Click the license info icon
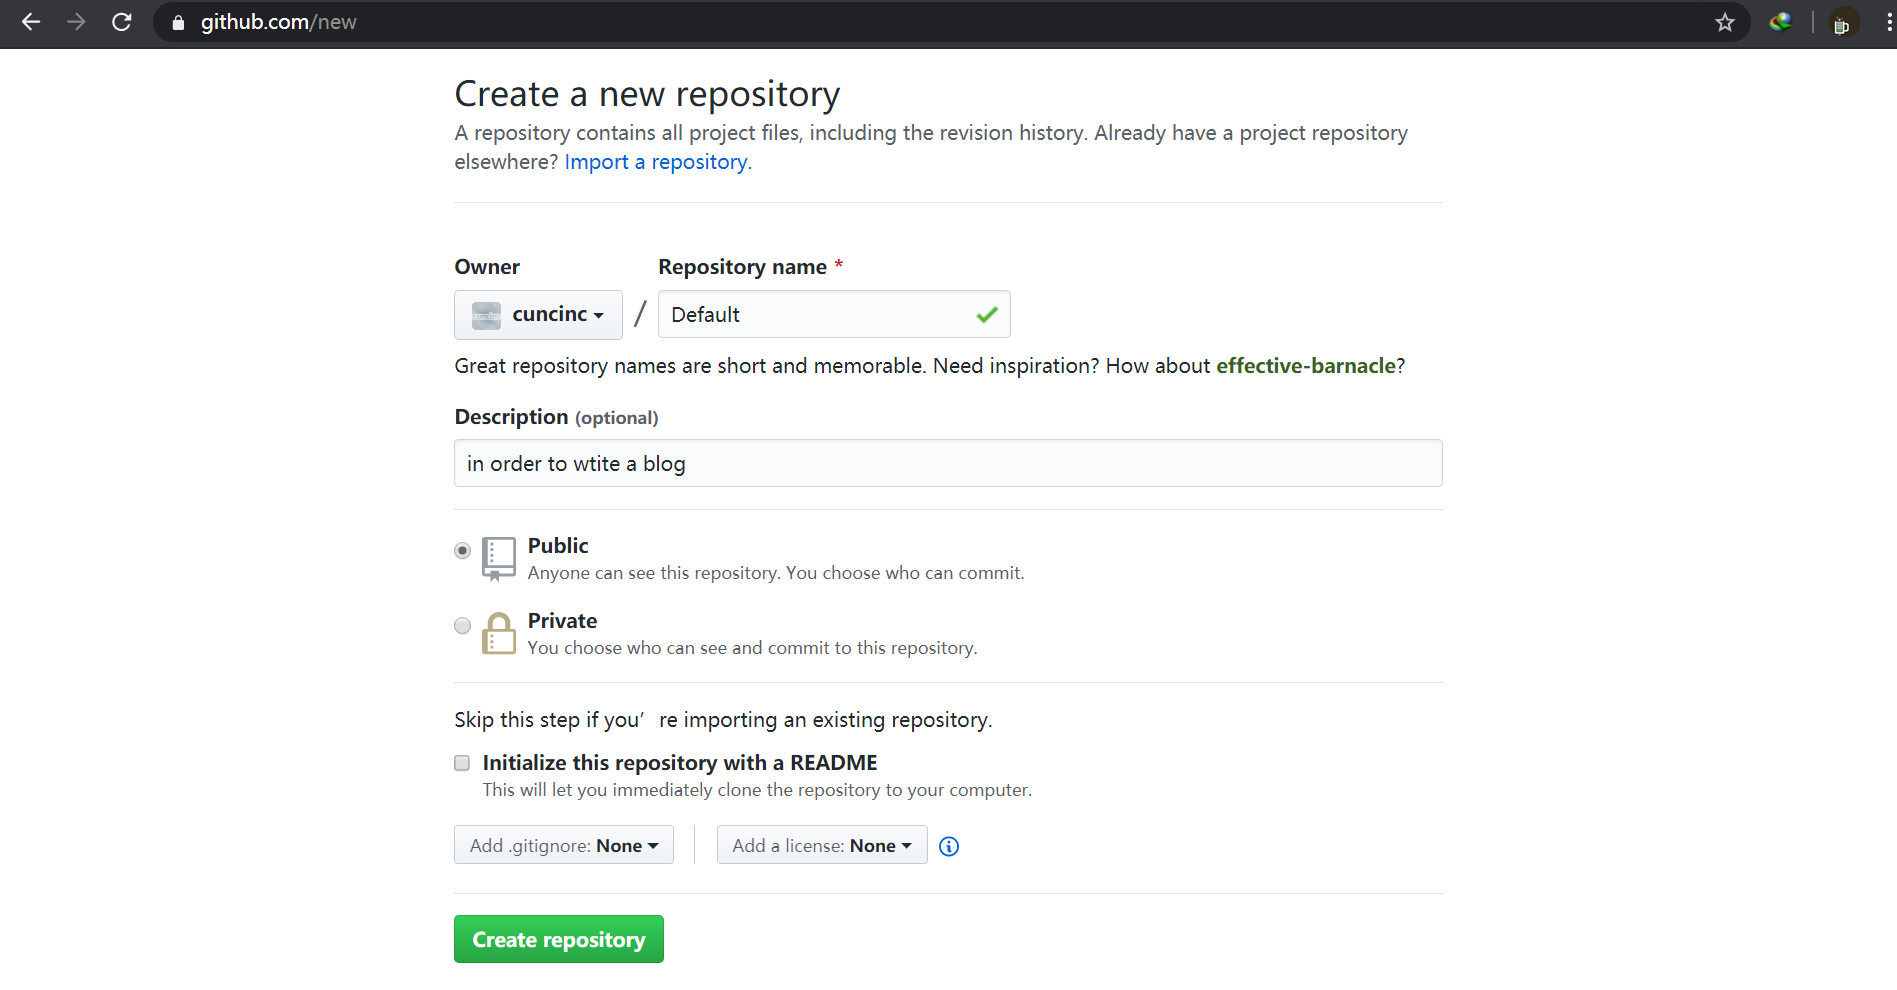This screenshot has height=990, width=1897. 949,846
